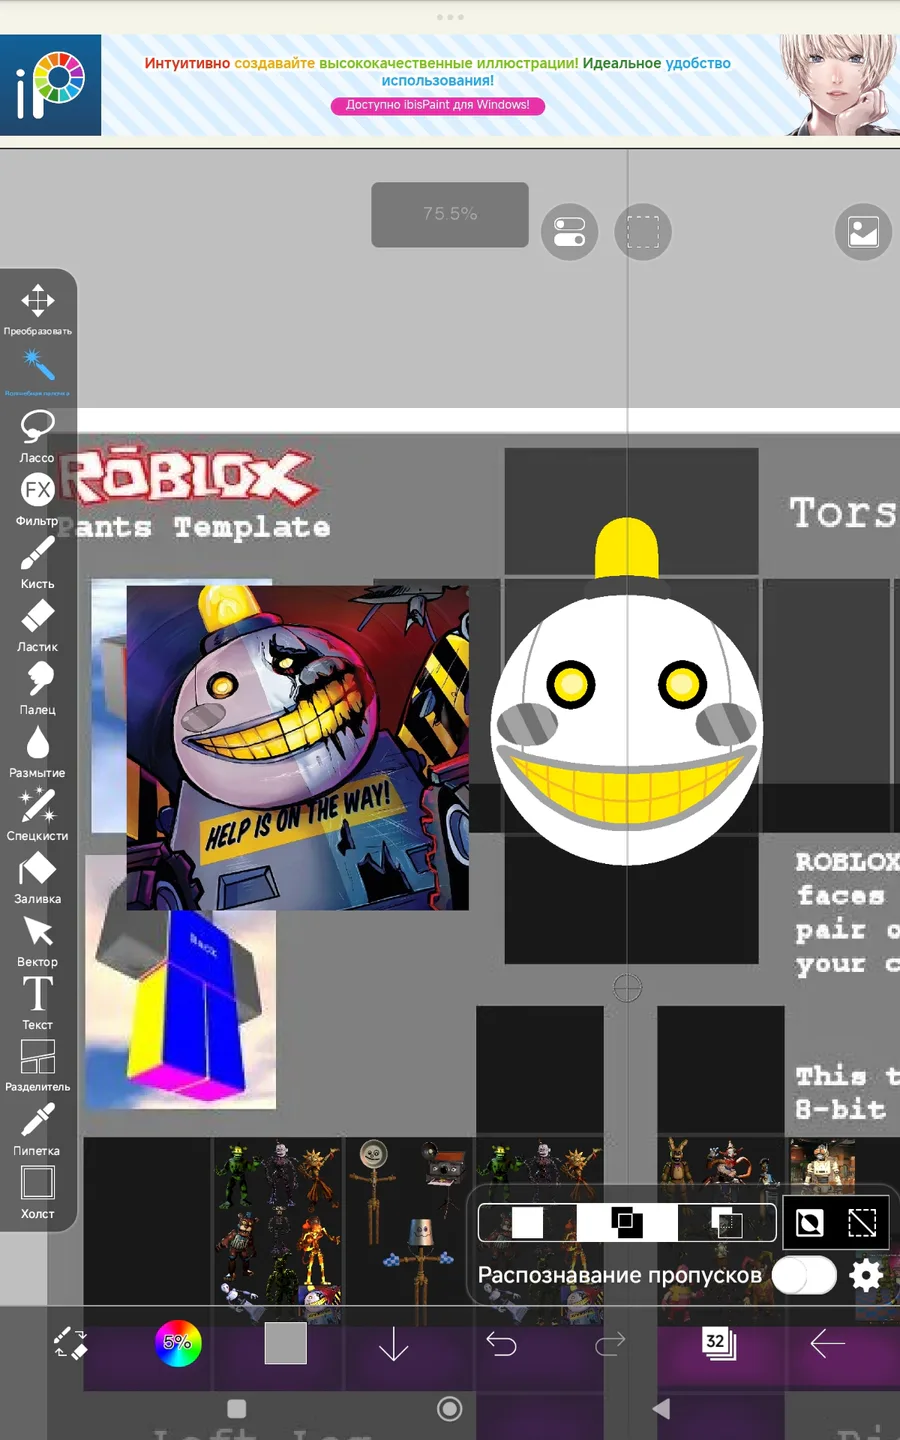
Task: Select the Magic Wand tool
Action: pyautogui.click(x=38, y=371)
